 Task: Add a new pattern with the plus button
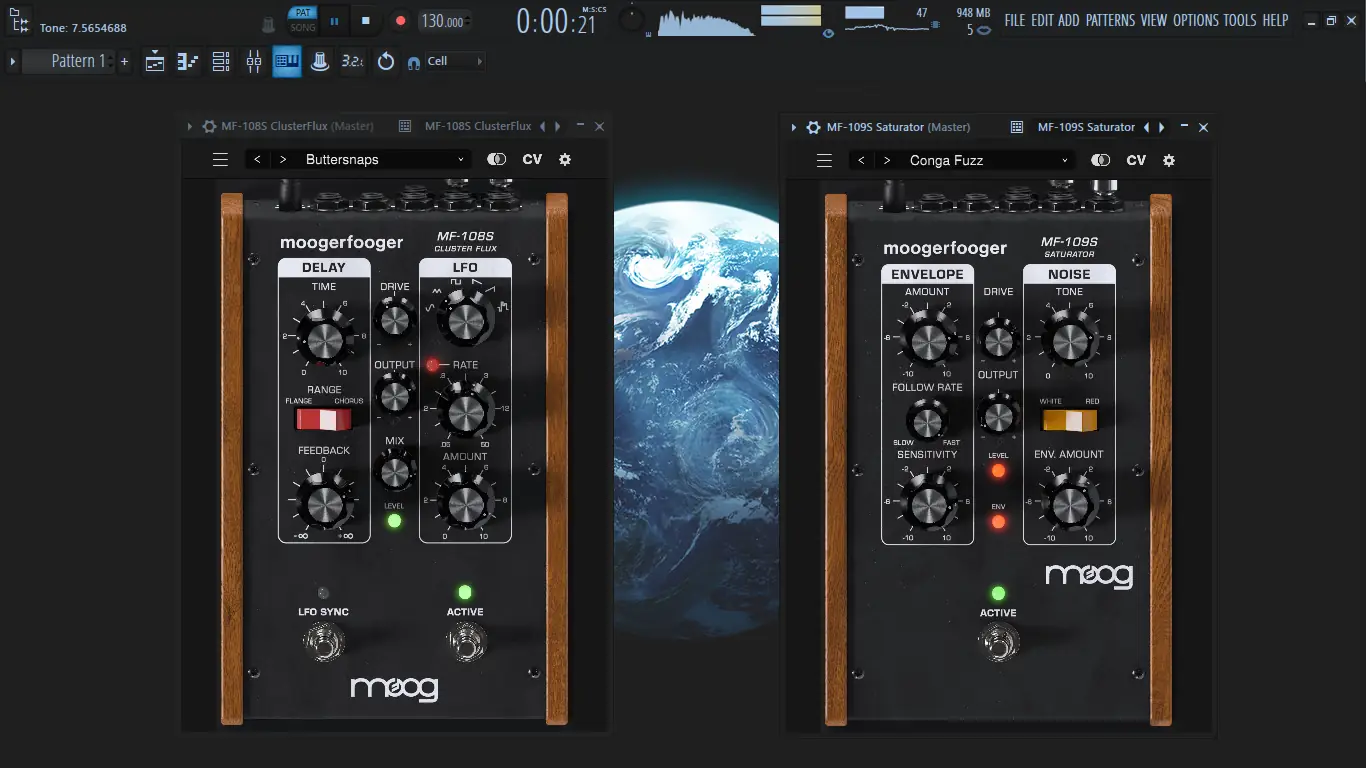pos(124,61)
